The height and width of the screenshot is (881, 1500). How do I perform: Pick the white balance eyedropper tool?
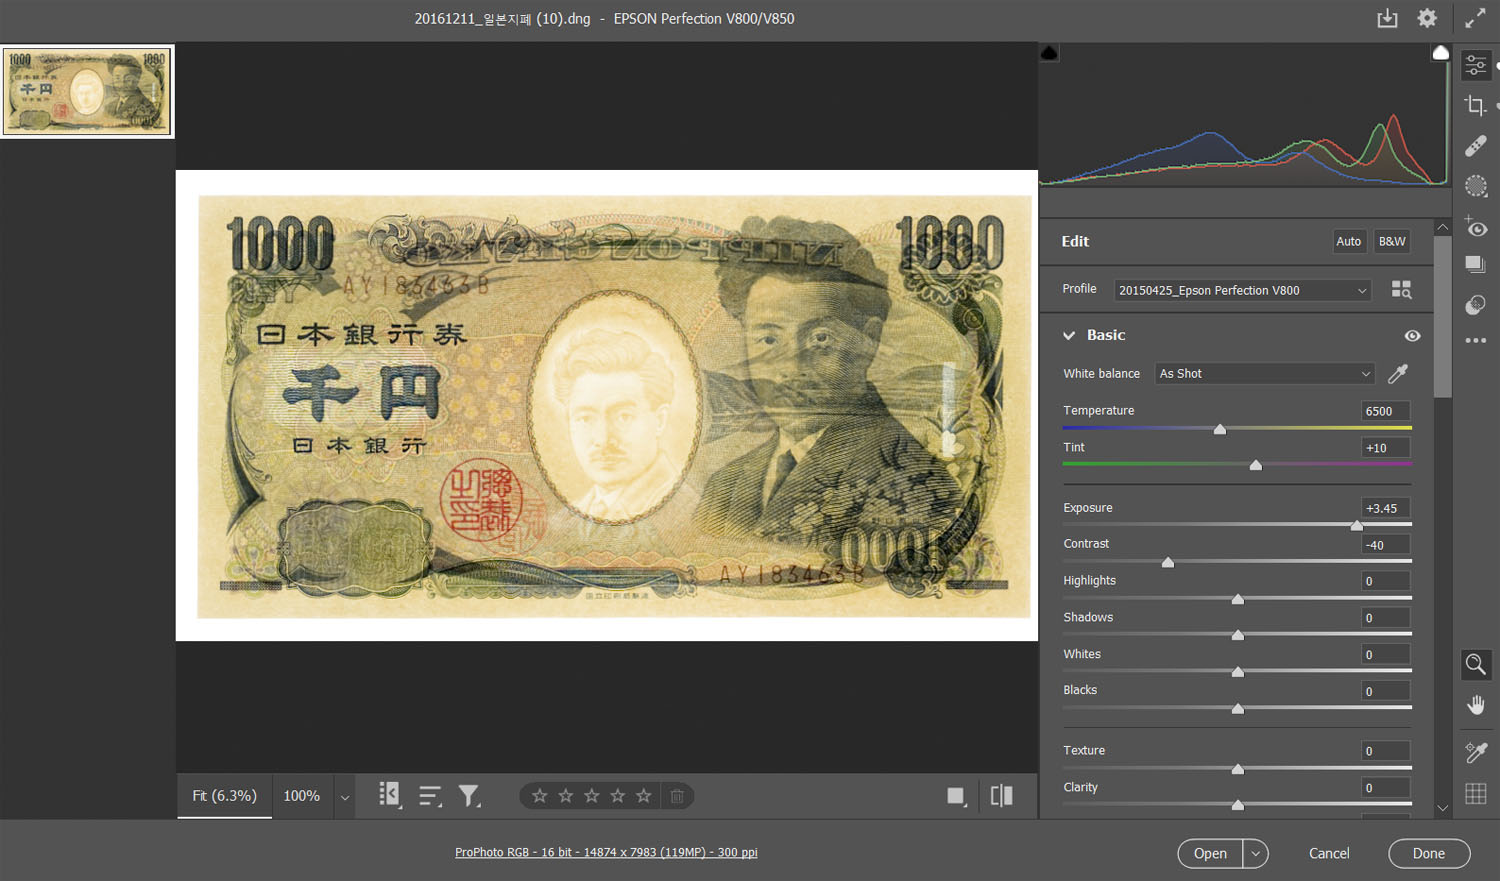[1398, 374]
